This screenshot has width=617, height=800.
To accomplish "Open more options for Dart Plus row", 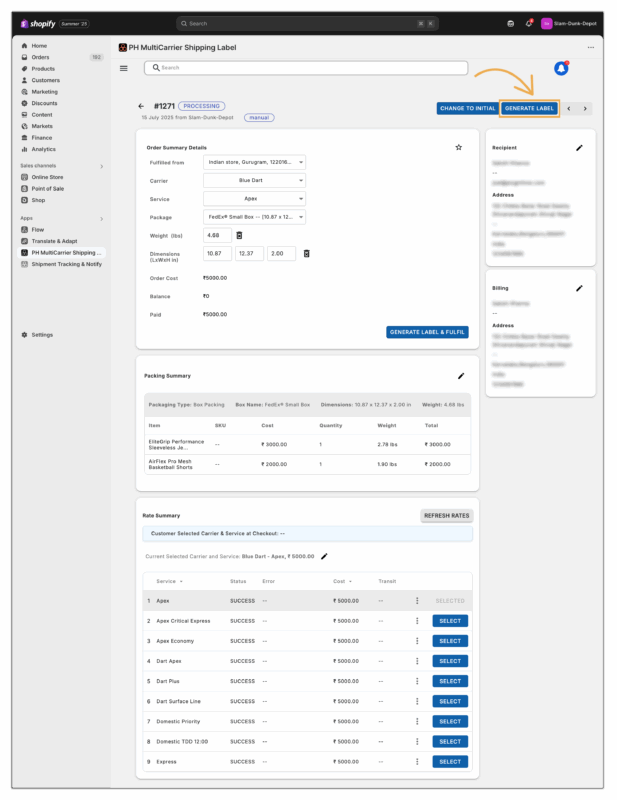I will click(x=417, y=681).
